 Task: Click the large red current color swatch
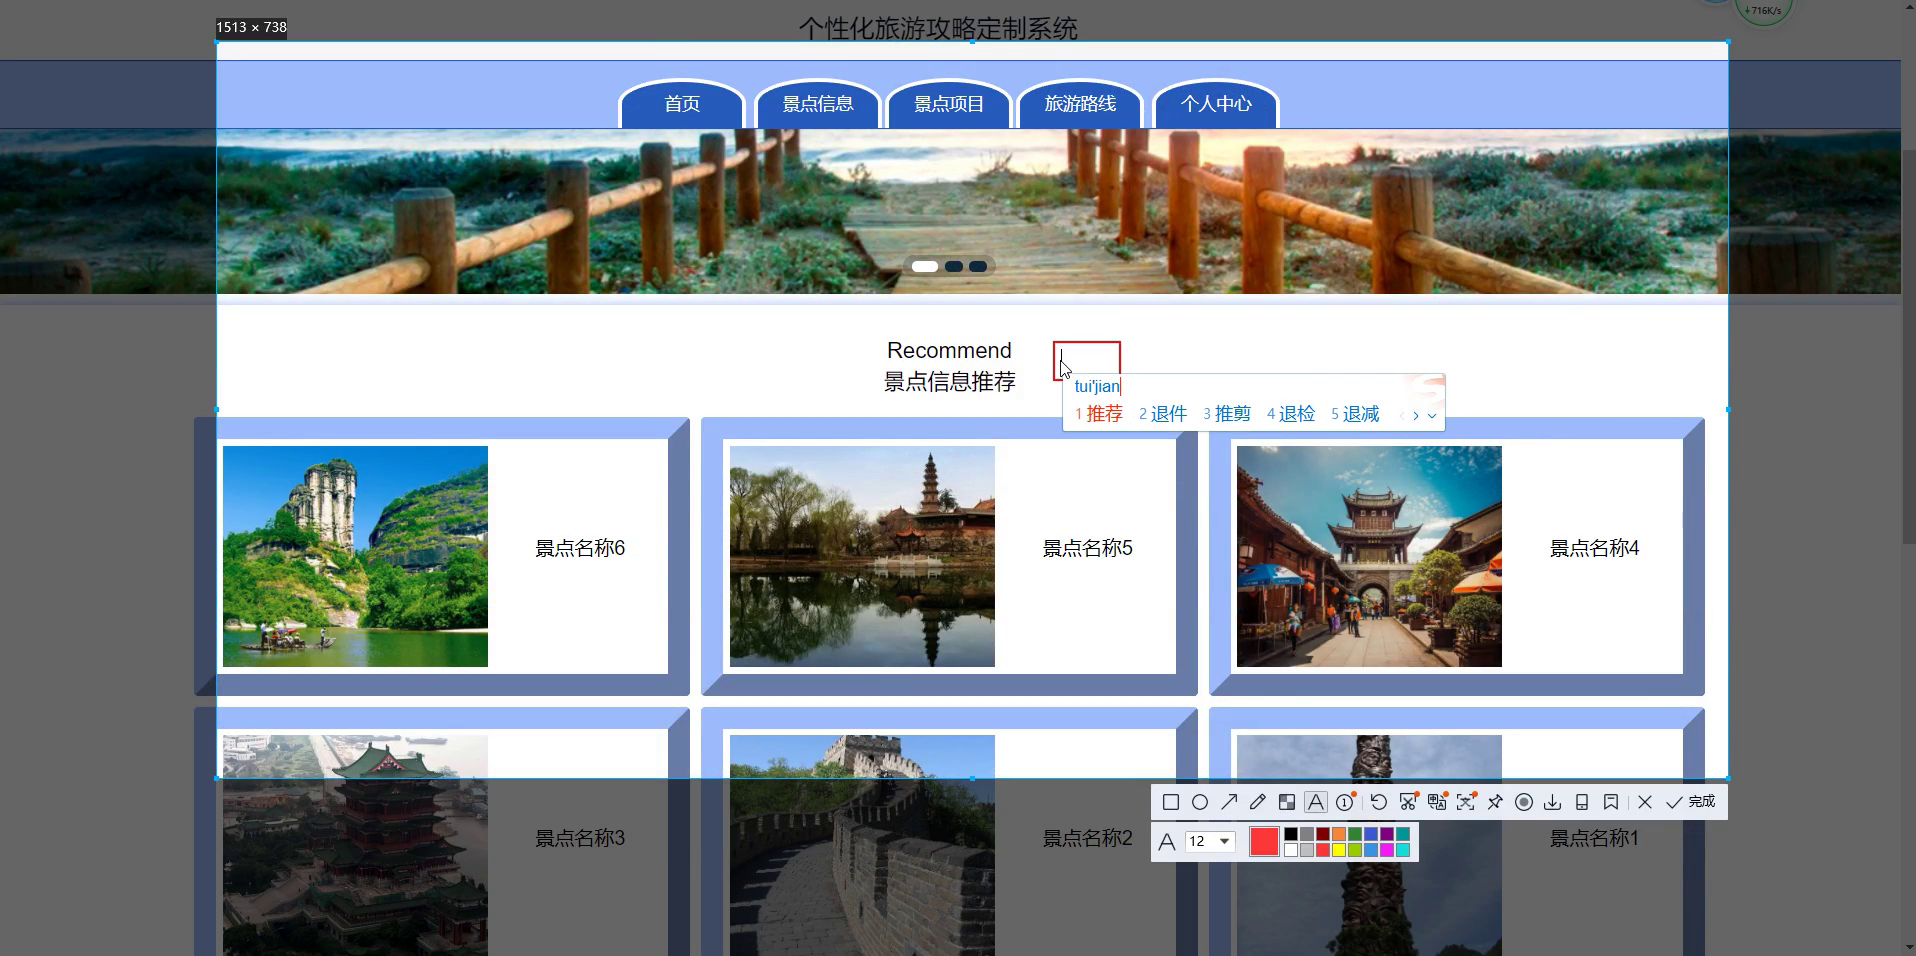click(1264, 842)
